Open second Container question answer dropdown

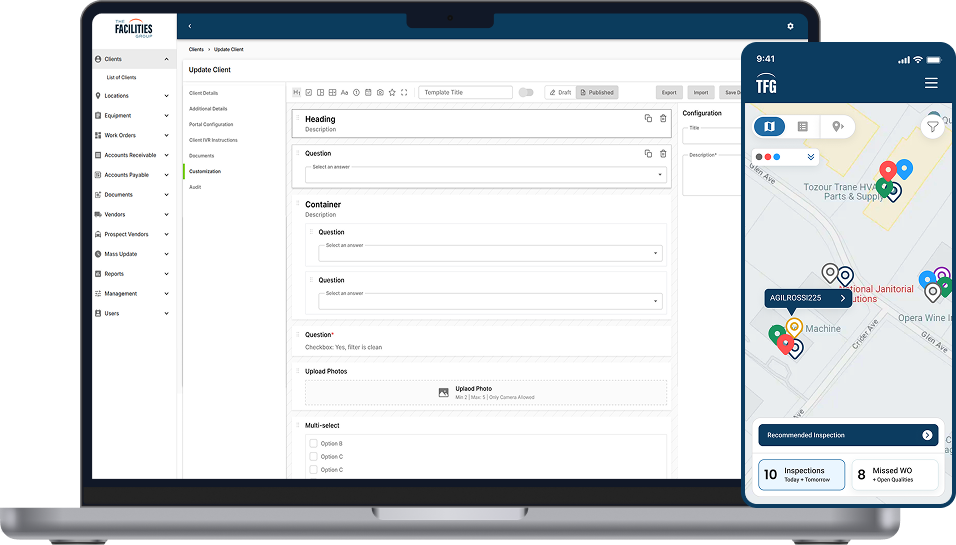(x=490, y=301)
